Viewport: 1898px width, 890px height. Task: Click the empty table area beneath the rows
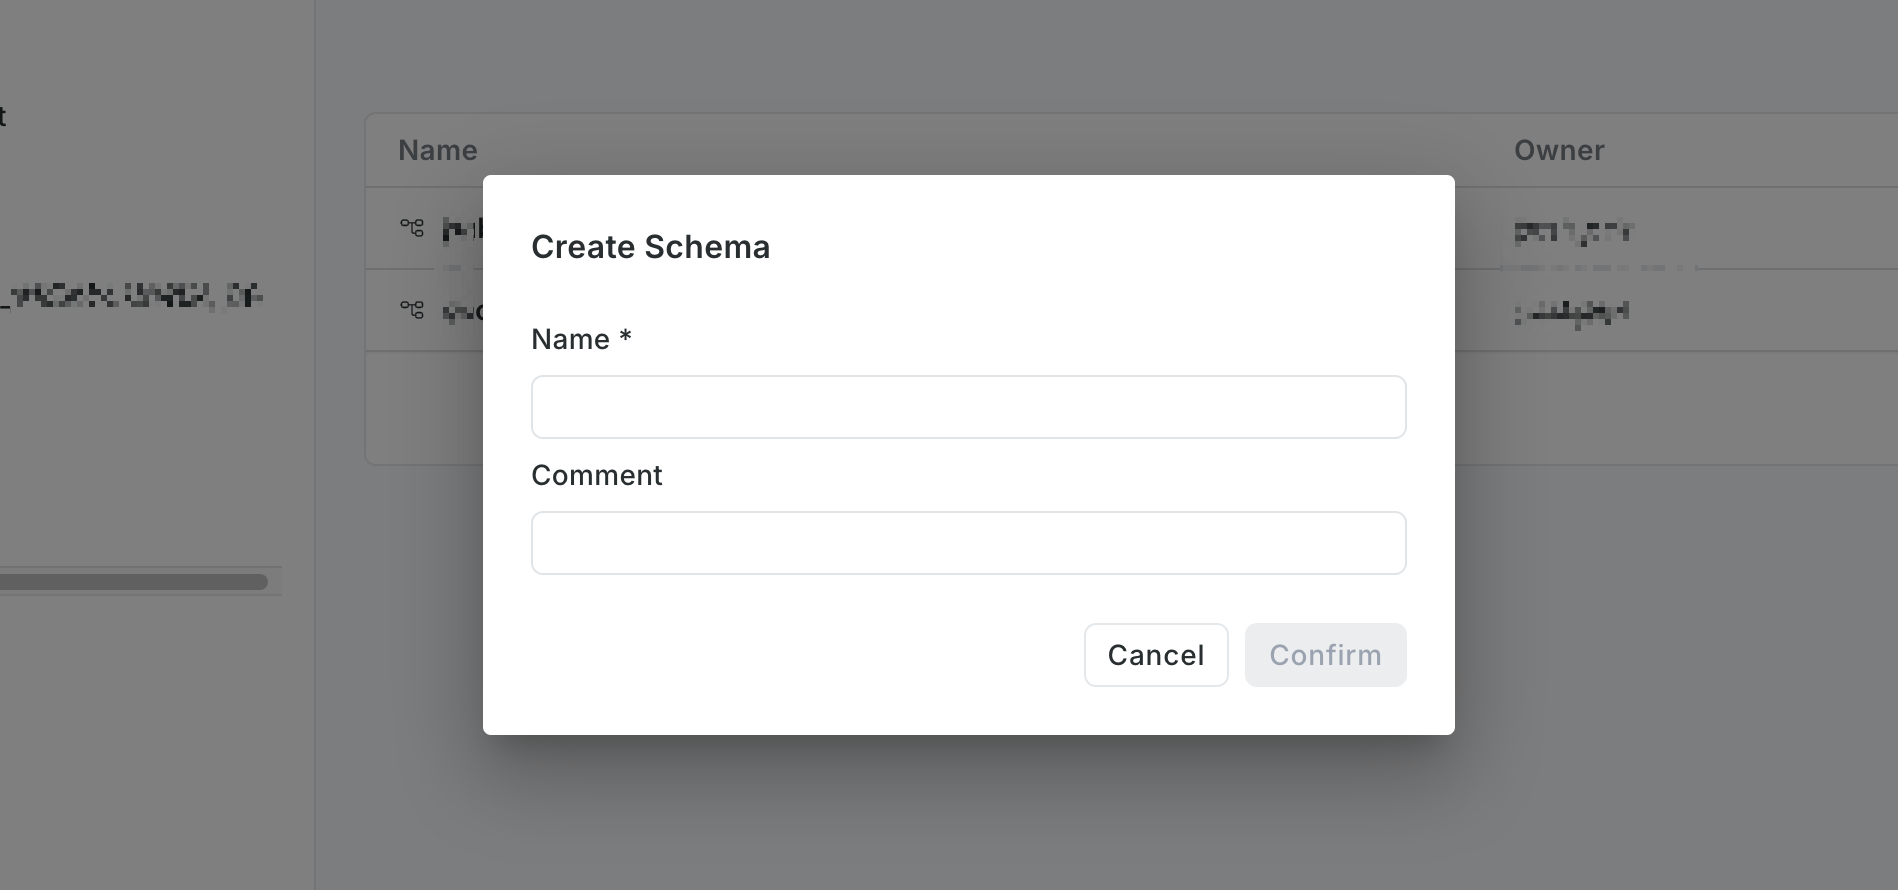pyautogui.click(x=424, y=407)
